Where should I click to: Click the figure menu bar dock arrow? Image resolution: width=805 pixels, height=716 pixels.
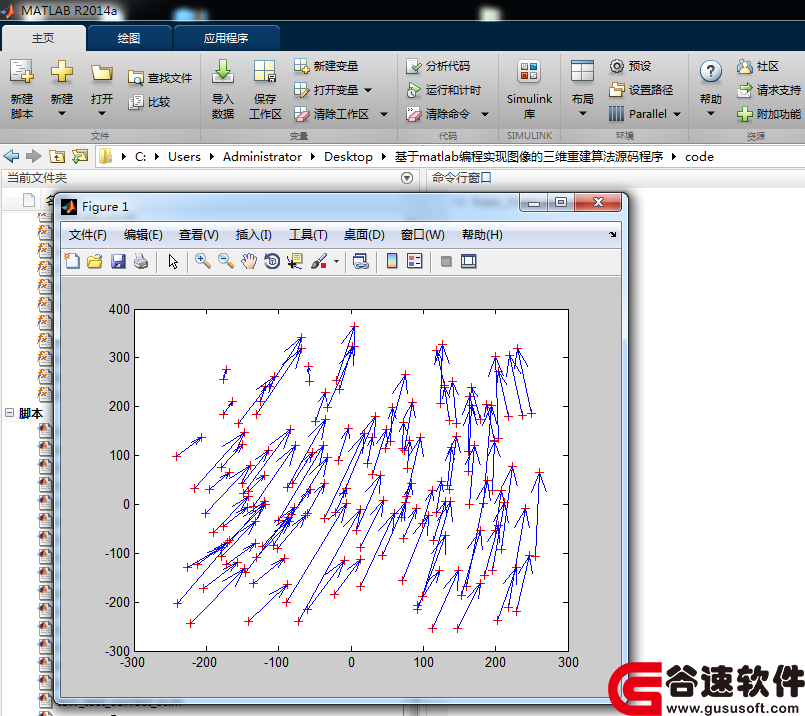612,234
